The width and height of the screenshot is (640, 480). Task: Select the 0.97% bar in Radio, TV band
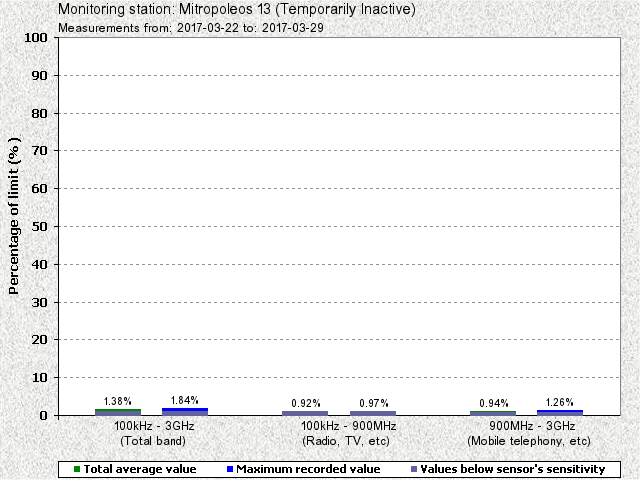(x=373, y=413)
